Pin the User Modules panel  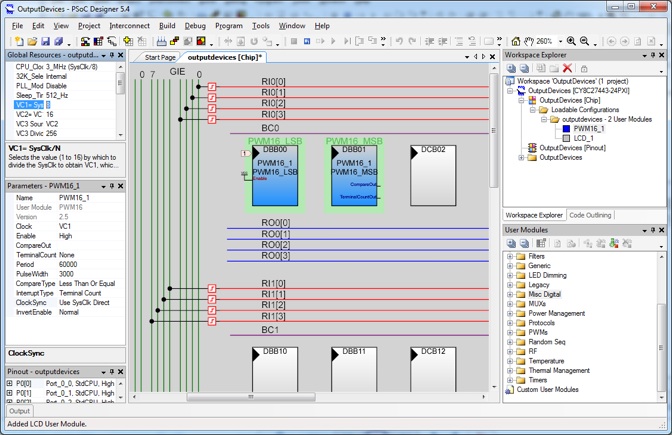click(x=653, y=230)
